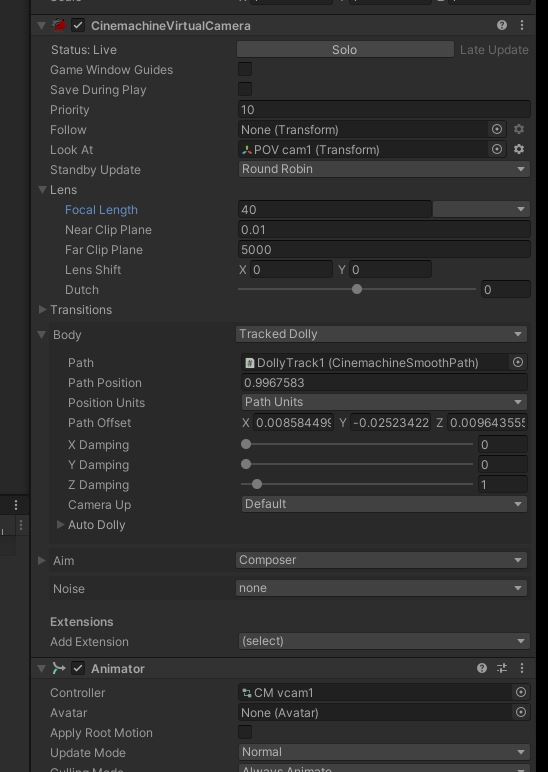Disable the CinemachineVirtualCamera component checkbox
The height and width of the screenshot is (772, 548).
click(x=78, y=25)
